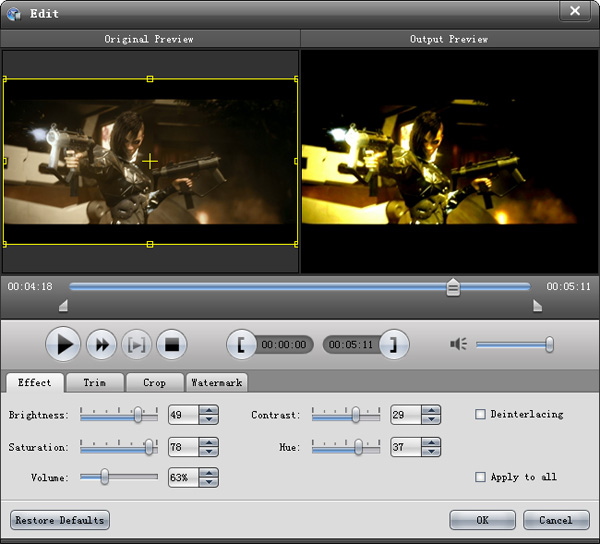
Task: Decrease Contrast with the down arrow
Action: click(x=431, y=419)
